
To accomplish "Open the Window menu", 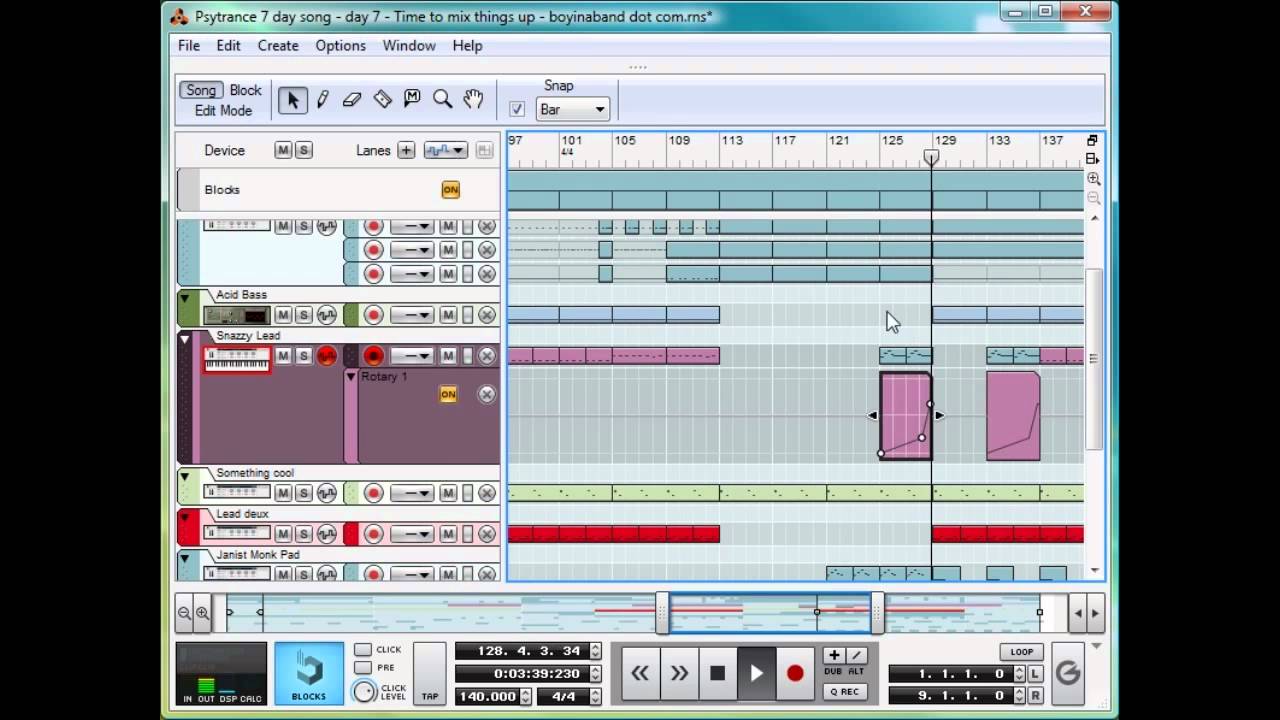I will pos(409,46).
